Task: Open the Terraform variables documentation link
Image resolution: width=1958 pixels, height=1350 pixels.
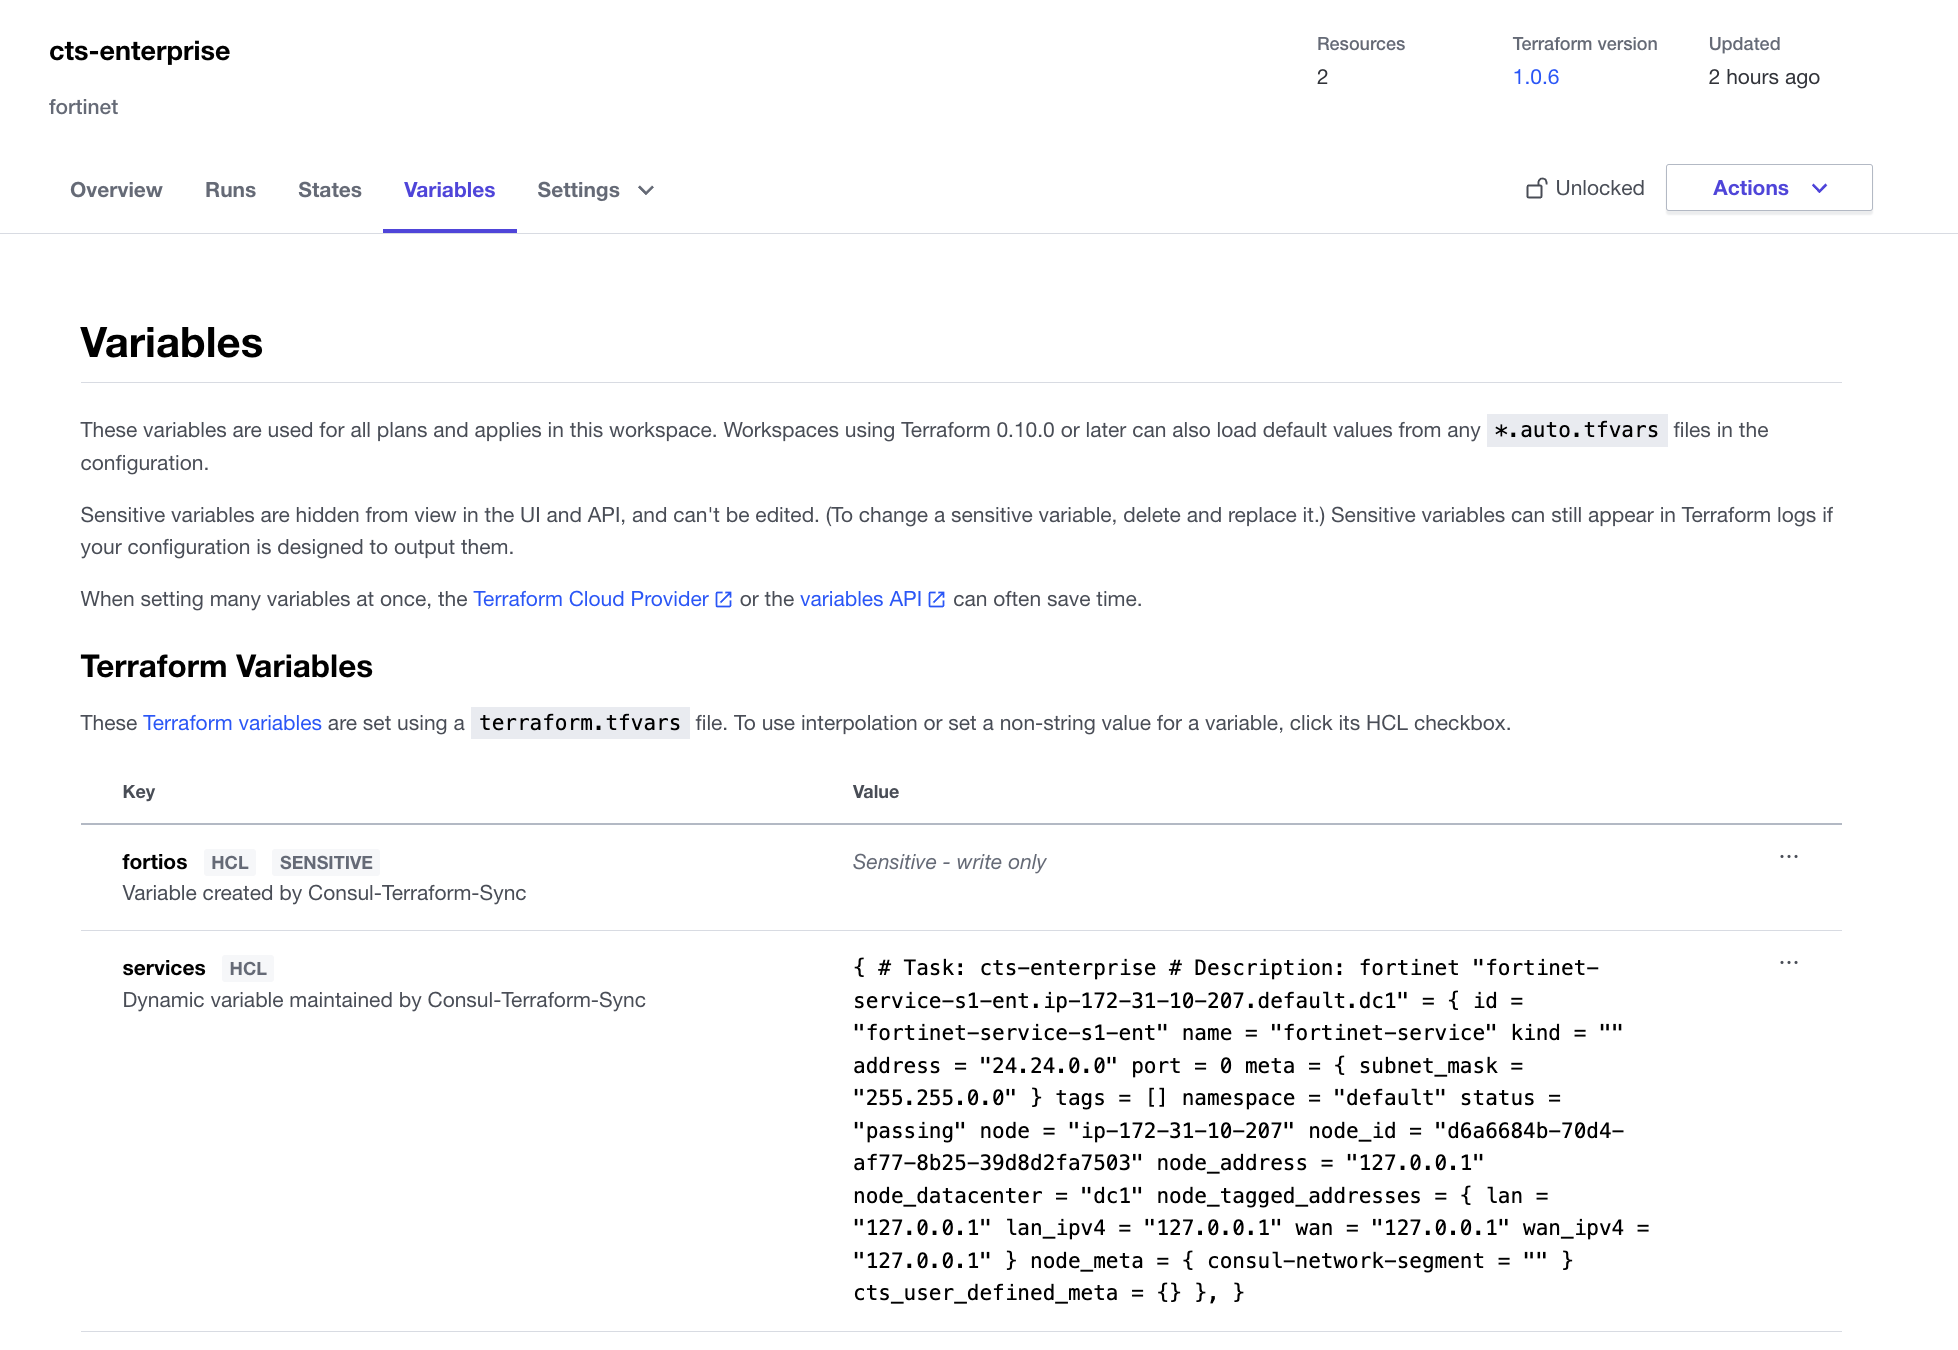Action: coord(232,723)
